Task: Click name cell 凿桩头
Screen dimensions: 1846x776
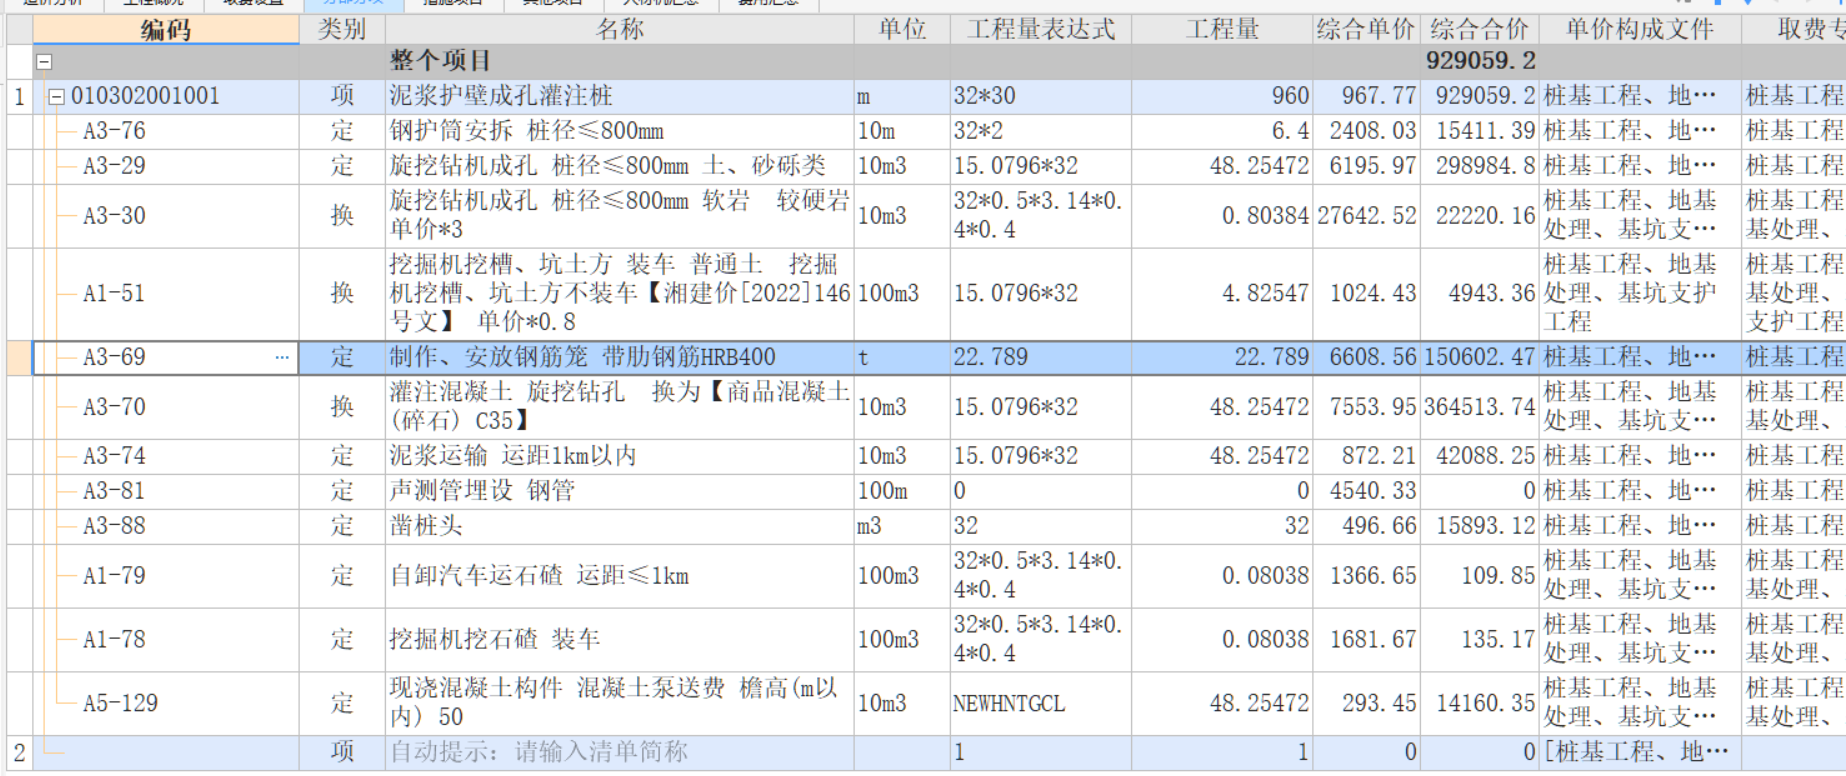Action: click(x=619, y=526)
